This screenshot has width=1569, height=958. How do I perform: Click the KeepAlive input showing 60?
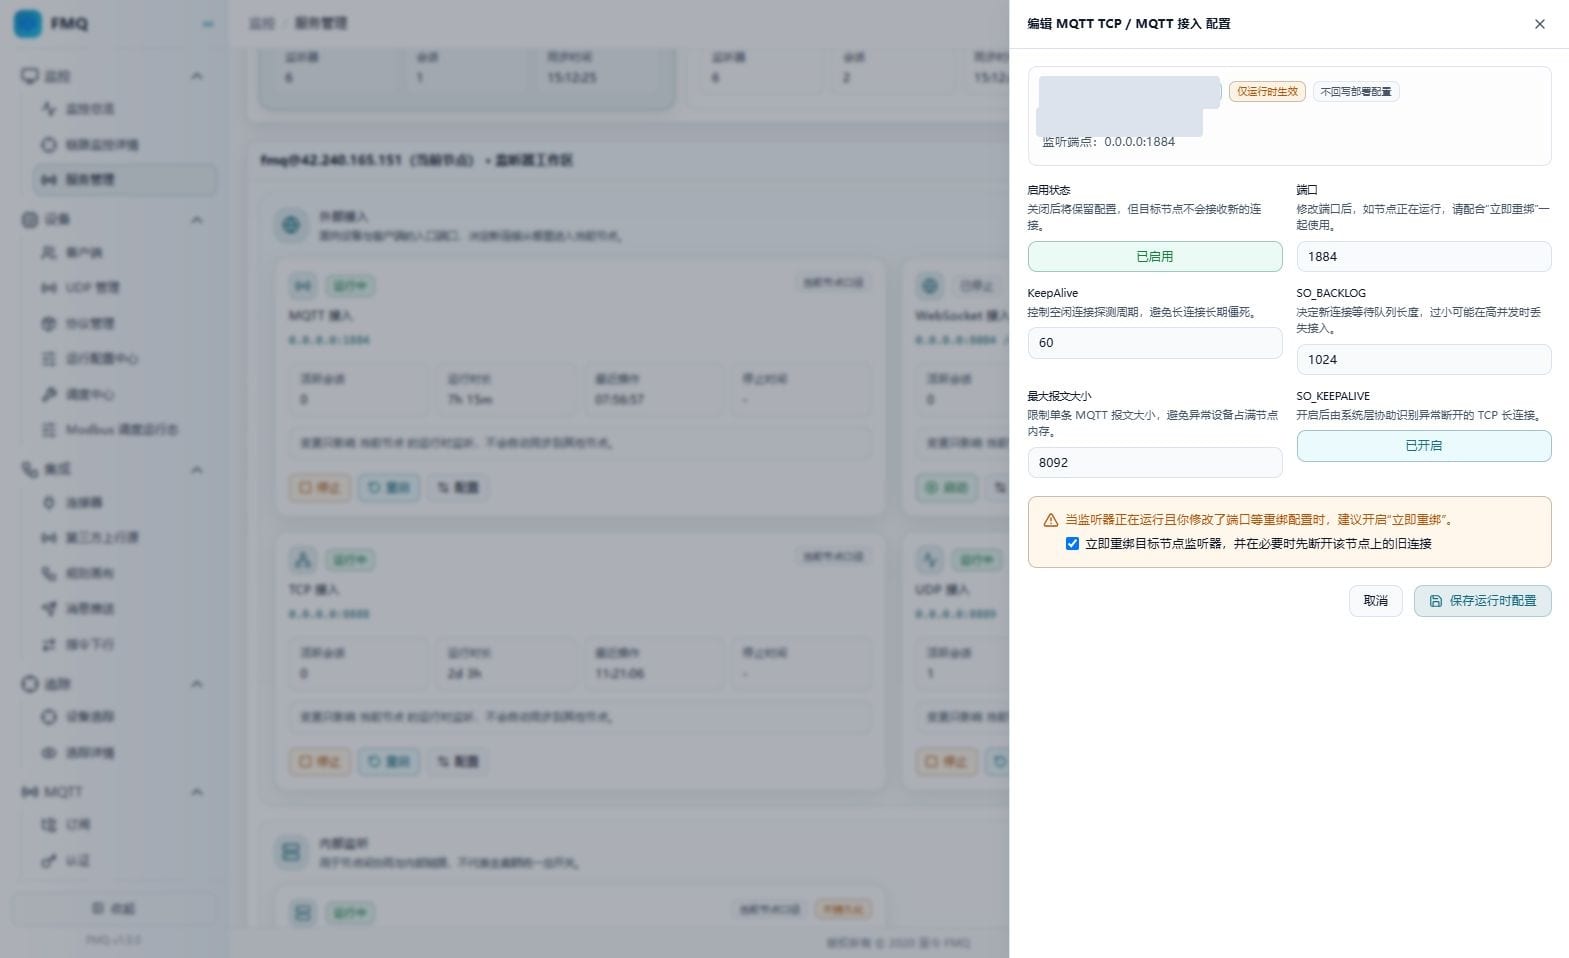point(1155,343)
